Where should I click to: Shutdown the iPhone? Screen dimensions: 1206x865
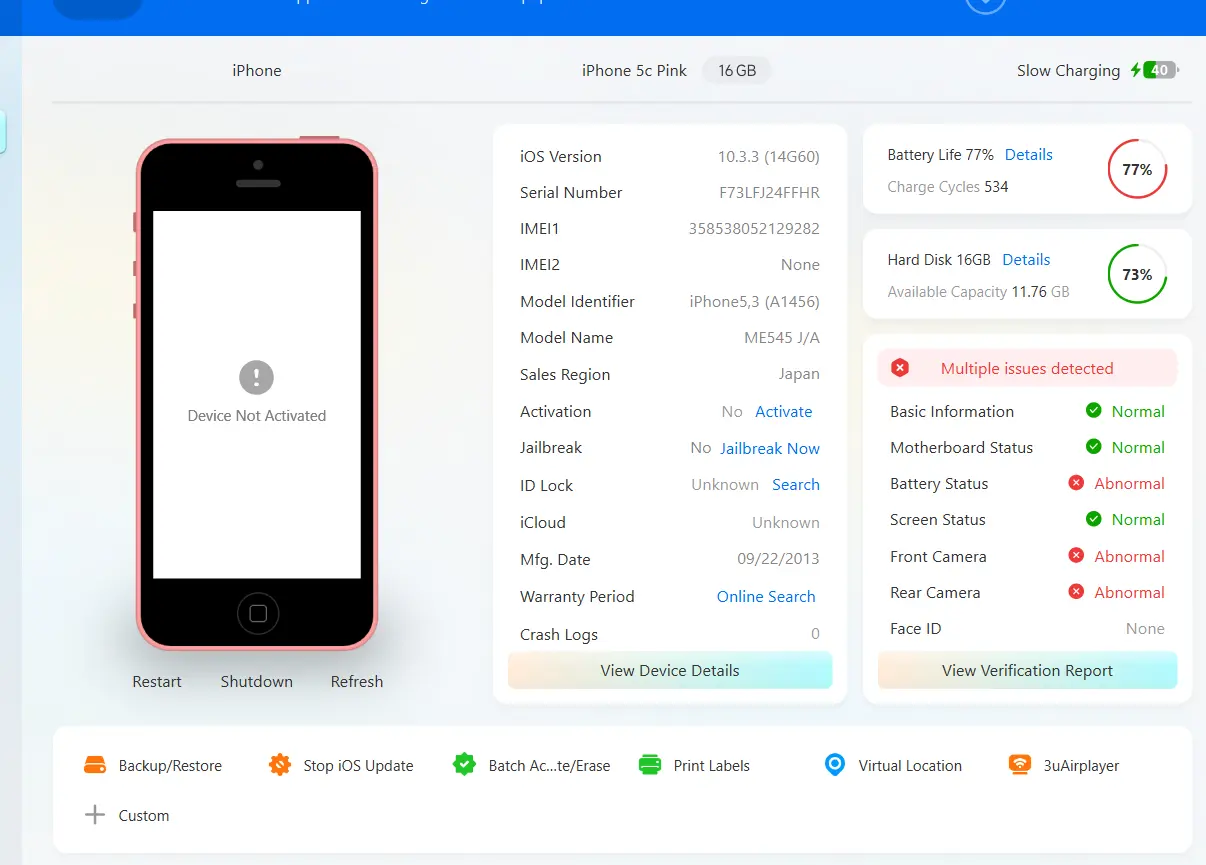pos(257,682)
